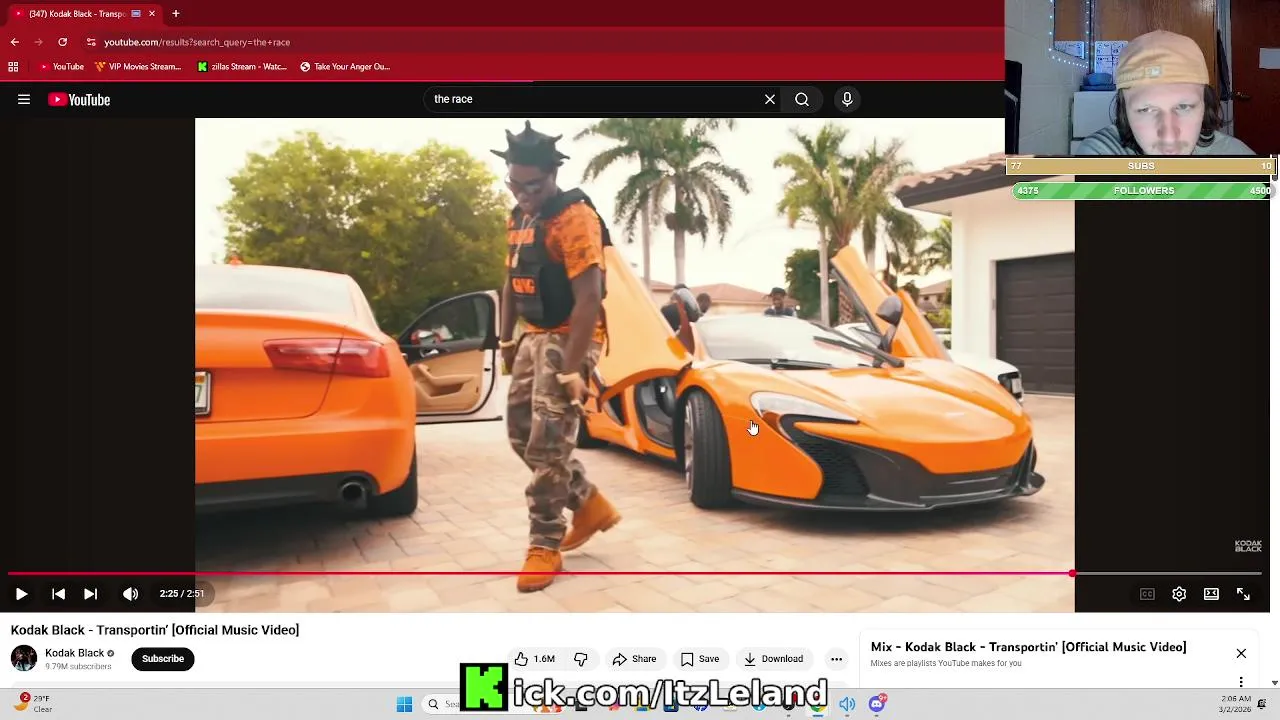Open site info icon beside the URL
This screenshot has height=720, width=1280.
pyautogui.click(x=91, y=42)
